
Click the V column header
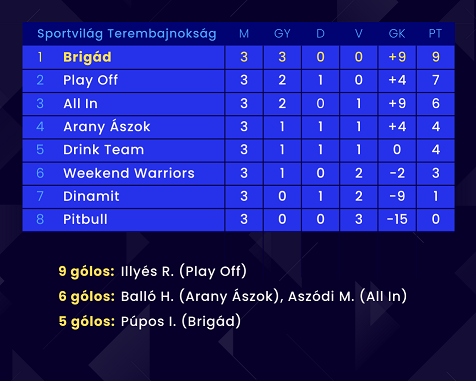coord(359,34)
